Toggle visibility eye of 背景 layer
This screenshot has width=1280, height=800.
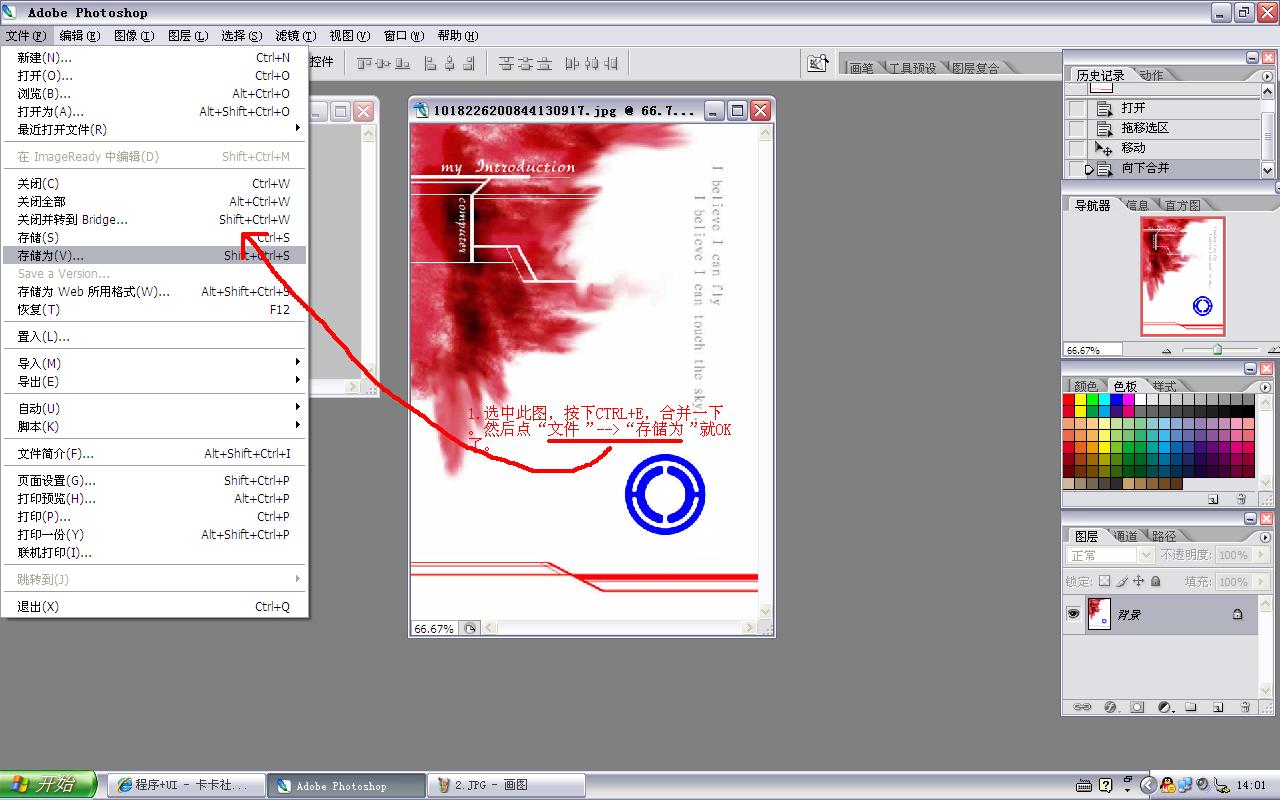[1073, 614]
